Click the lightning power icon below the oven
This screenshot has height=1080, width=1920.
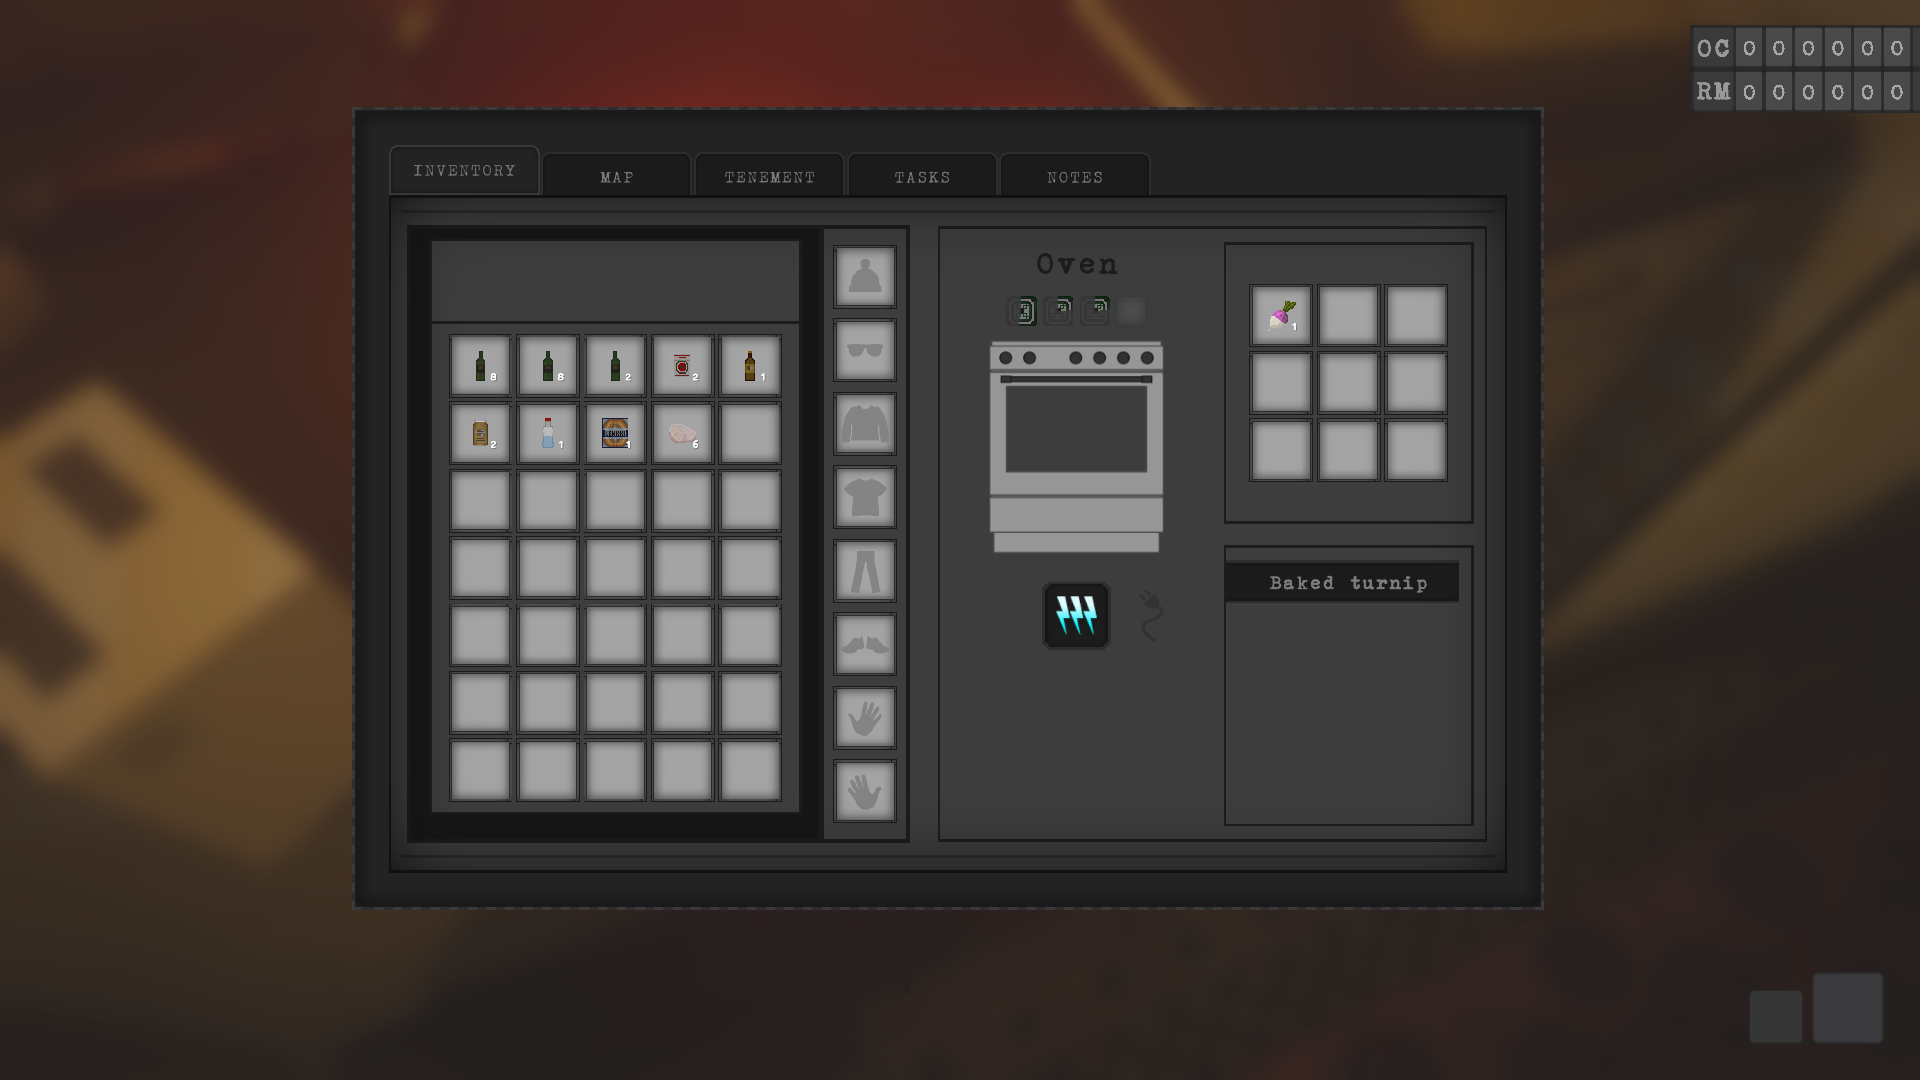(1076, 616)
